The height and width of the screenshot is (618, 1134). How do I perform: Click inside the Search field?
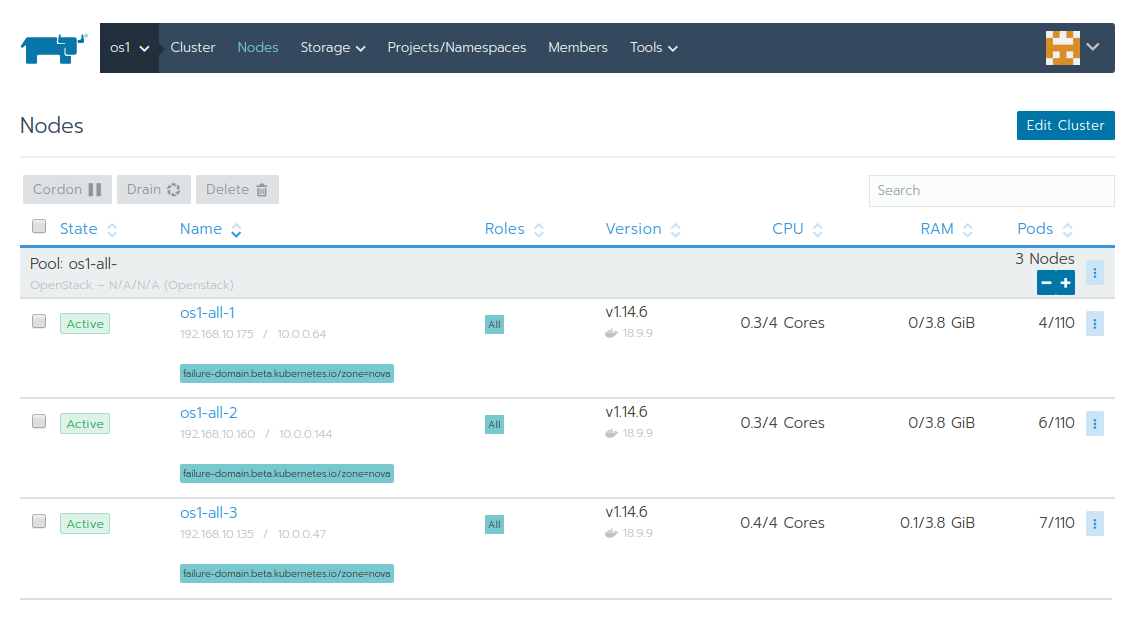coord(991,190)
